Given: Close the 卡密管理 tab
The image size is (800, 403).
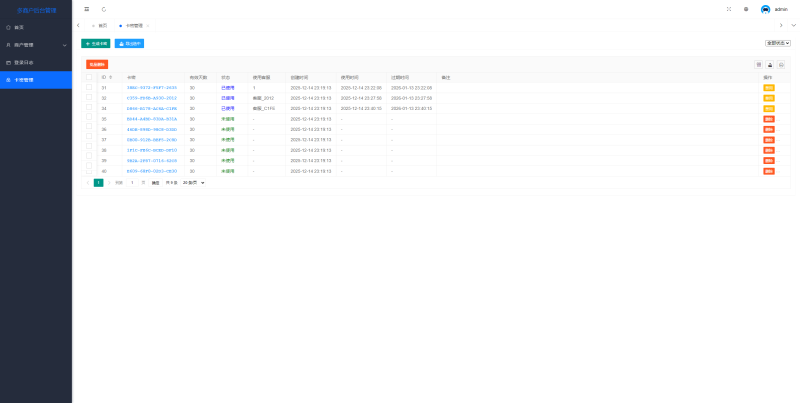Looking at the screenshot, I should (x=148, y=25).
